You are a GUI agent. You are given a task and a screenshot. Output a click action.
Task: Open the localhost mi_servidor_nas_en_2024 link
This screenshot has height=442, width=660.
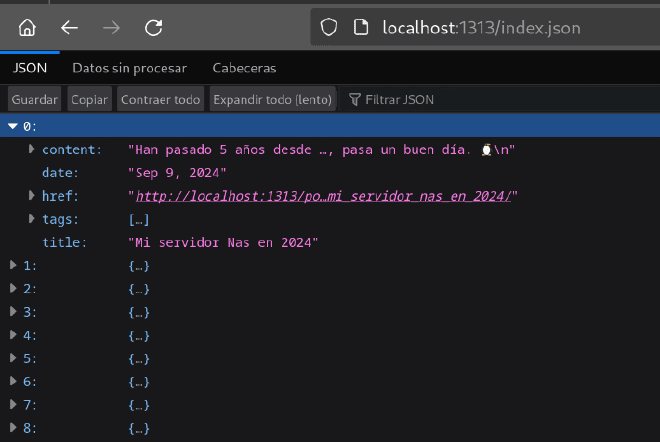(323, 196)
